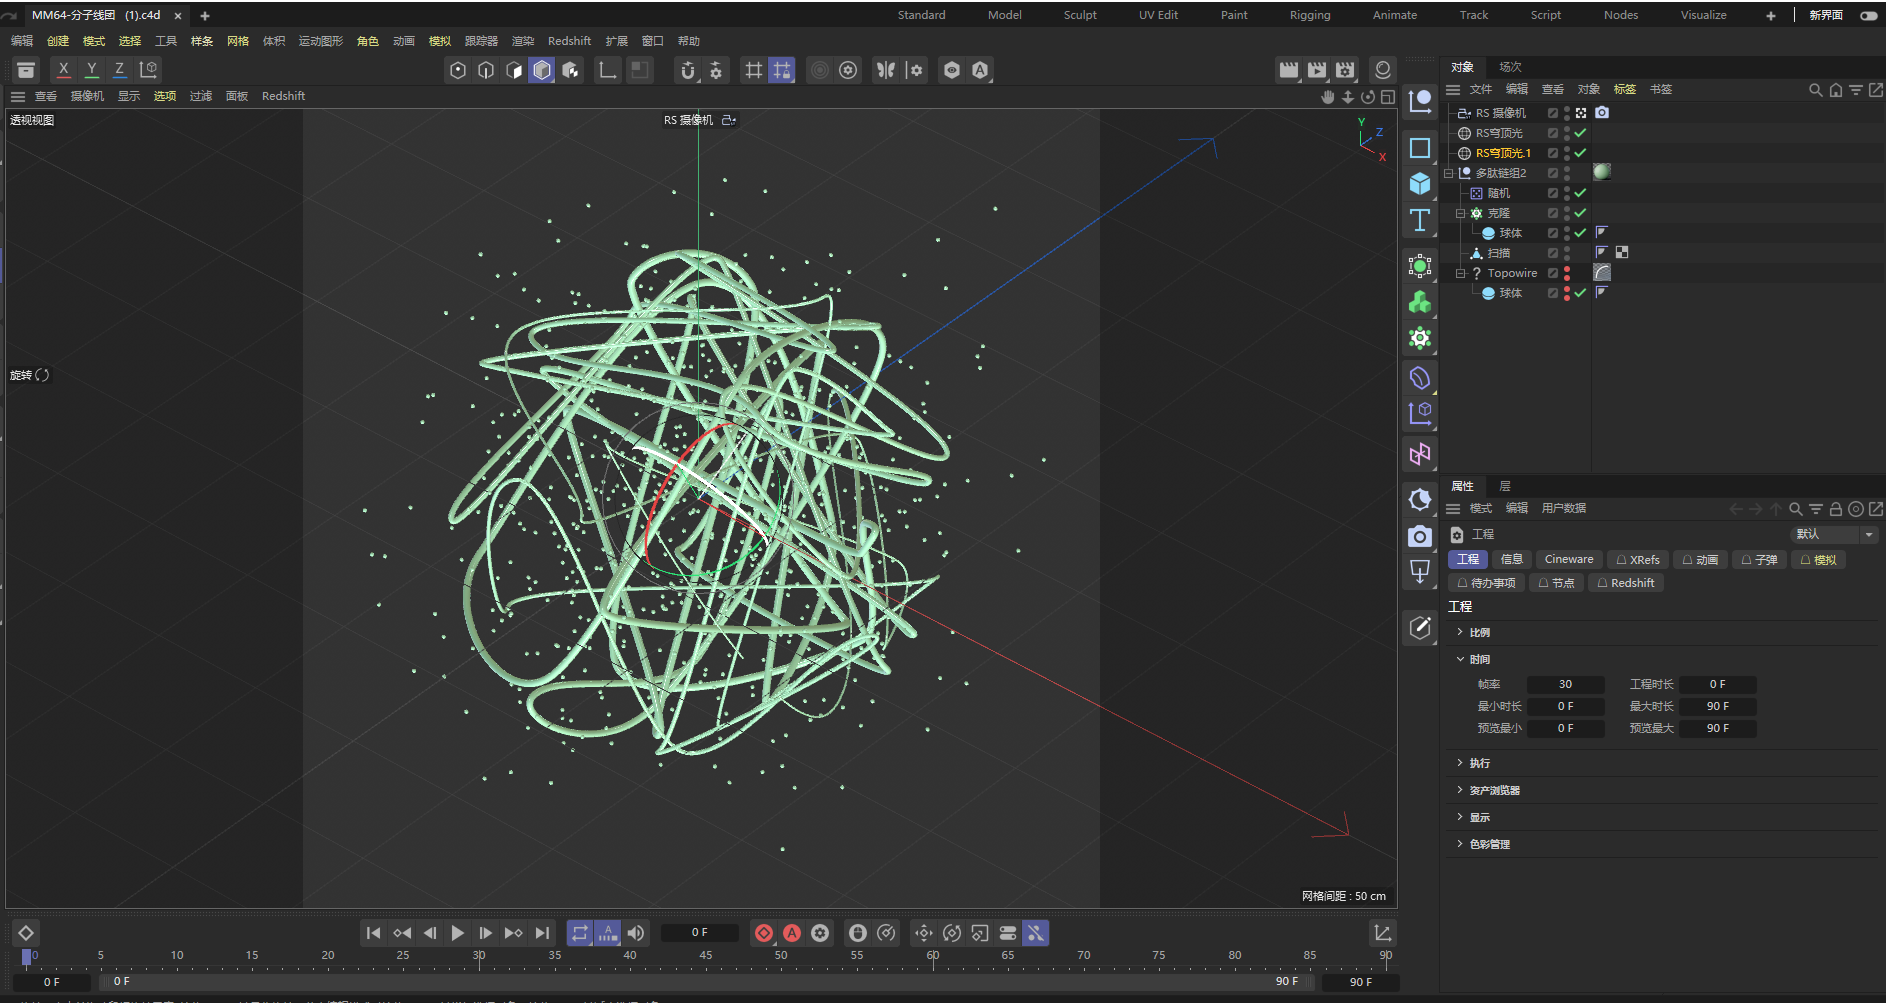Select the highlighted Model mode icon
Screen dimensions: 1886x1003
[542, 70]
